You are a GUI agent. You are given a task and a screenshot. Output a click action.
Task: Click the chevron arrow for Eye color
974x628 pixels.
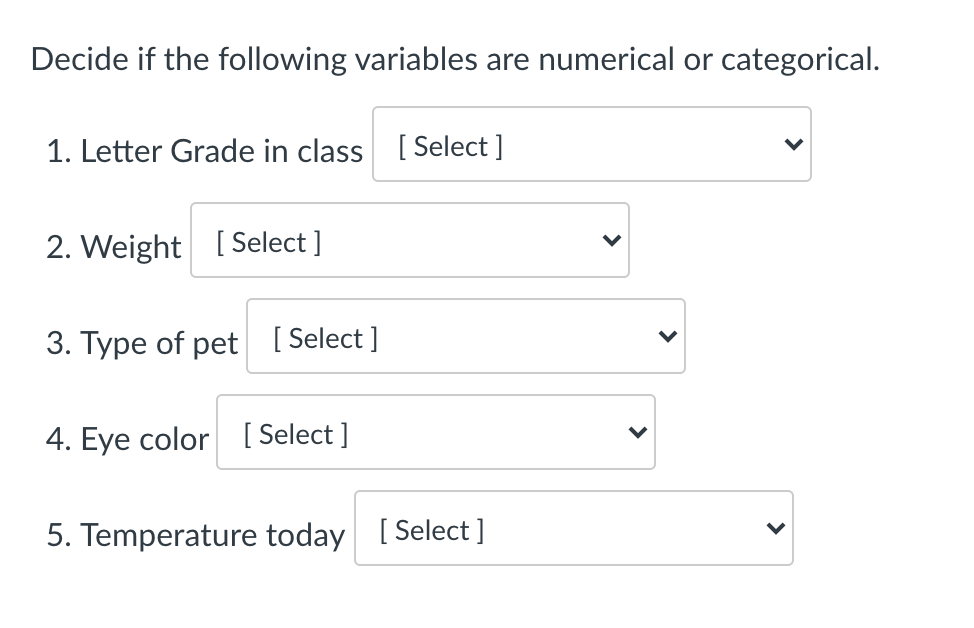coord(636,433)
